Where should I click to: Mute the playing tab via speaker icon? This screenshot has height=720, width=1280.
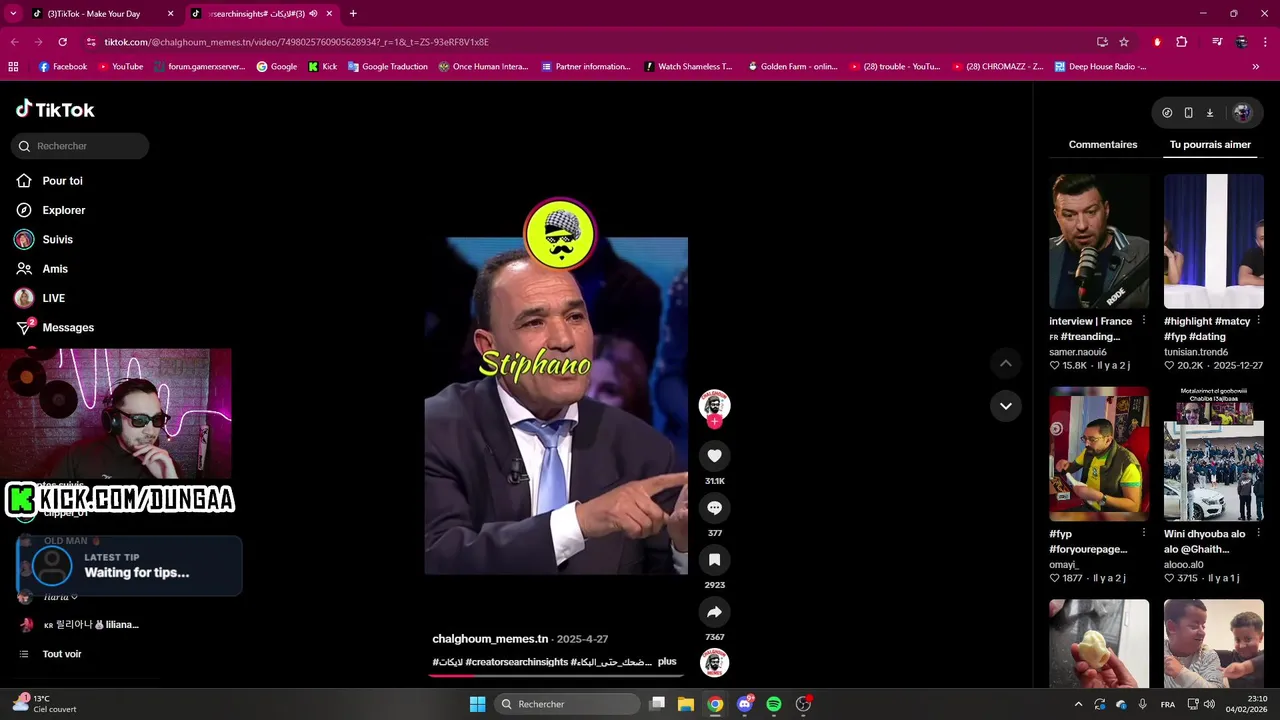313,14
